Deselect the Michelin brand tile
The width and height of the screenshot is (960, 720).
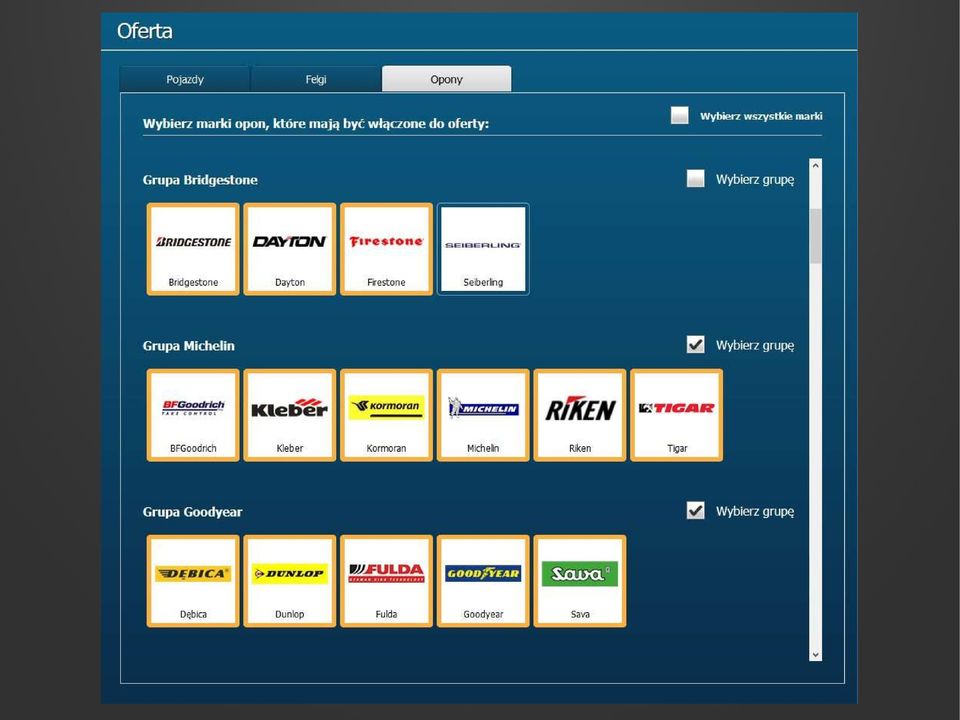click(483, 415)
